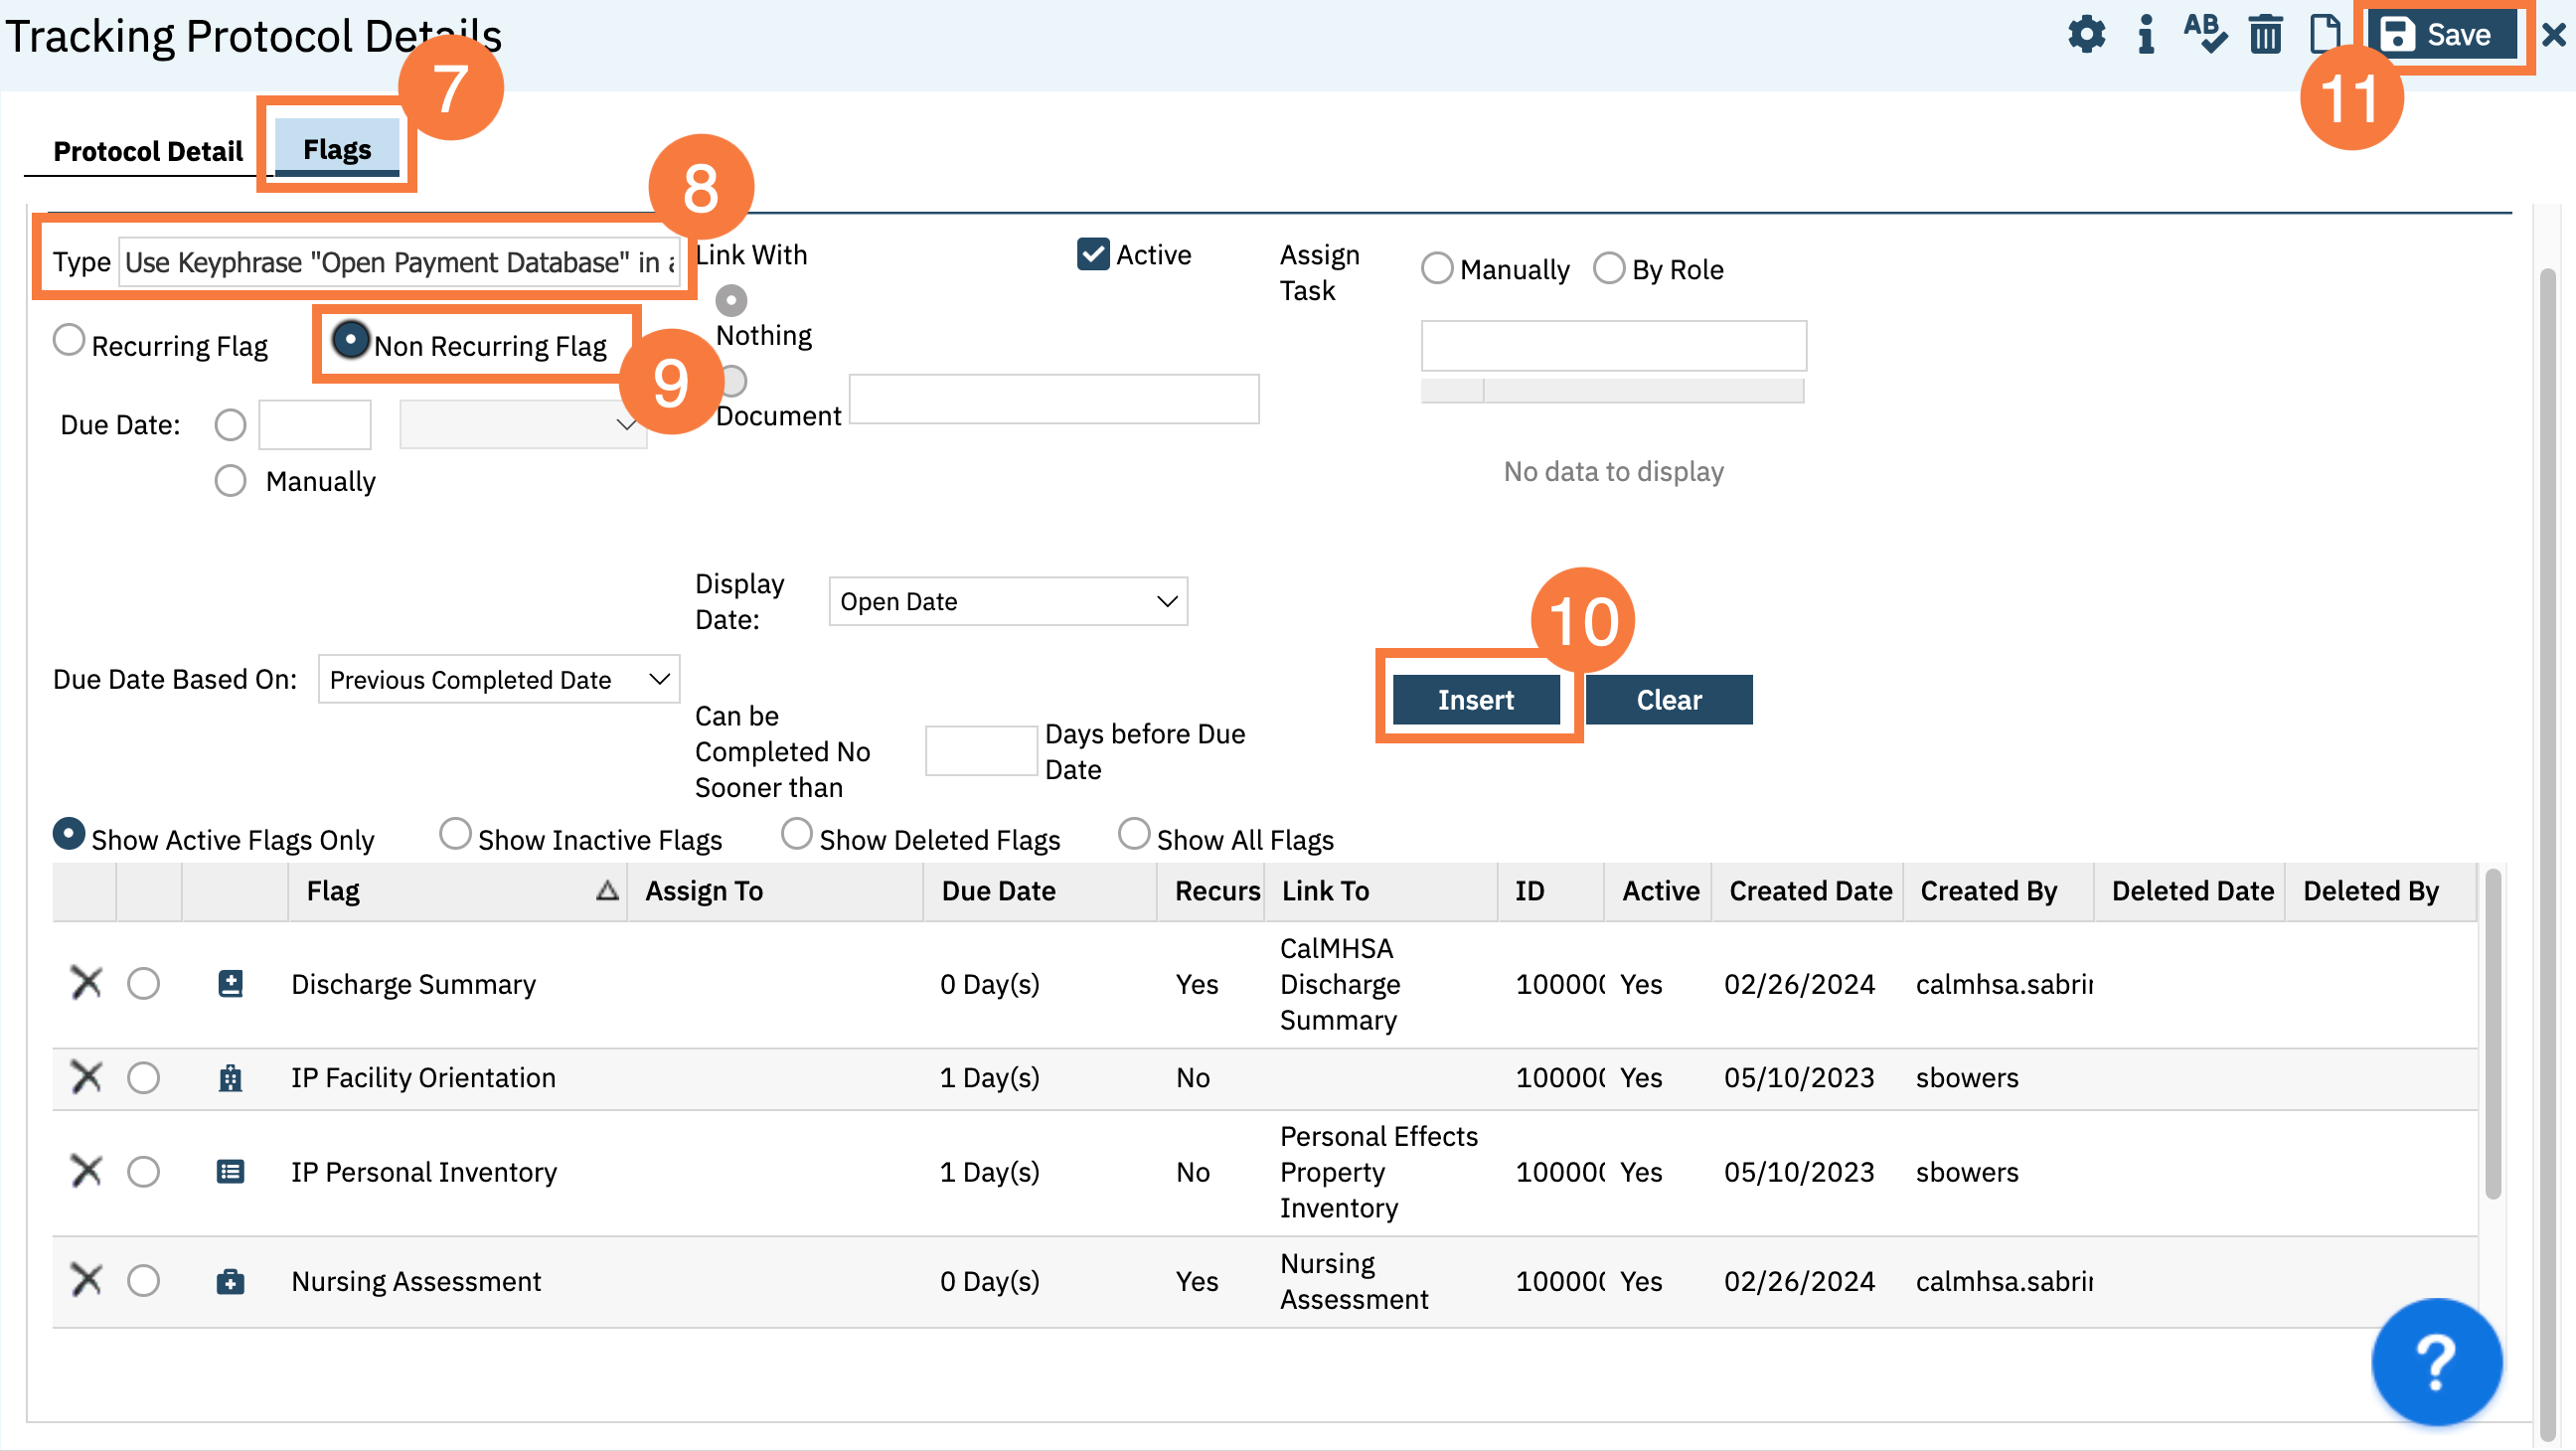Select the numeric Due Date radio option
Screen dimensions: 2576x1451
pos(230,425)
